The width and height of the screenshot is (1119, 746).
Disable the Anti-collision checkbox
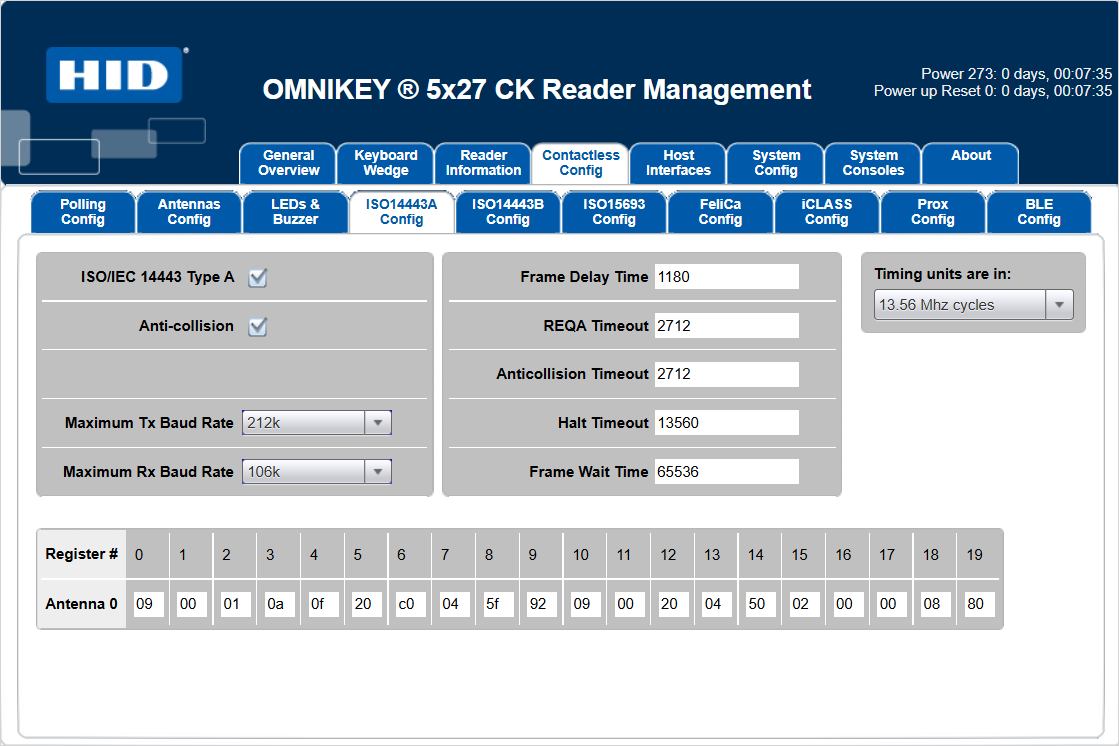pyautogui.click(x=258, y=327)
